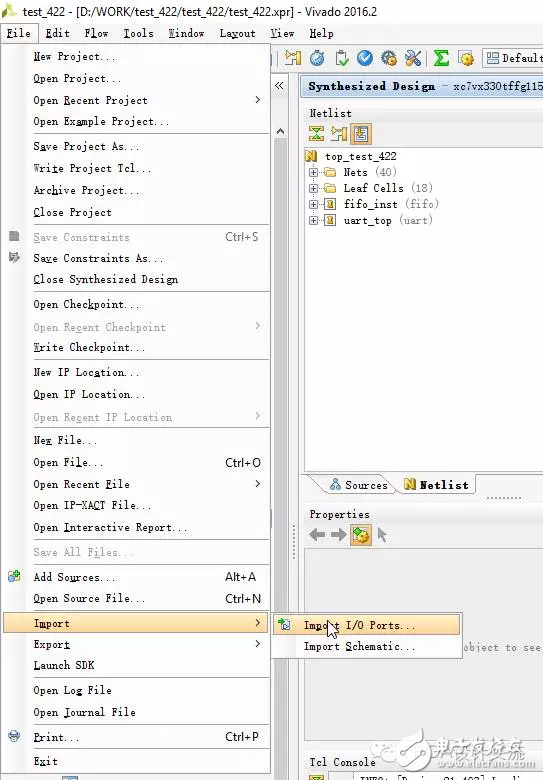Expand the Leaf Cells (18) node
The image size is (543, 780).
[x=313, y=188]
